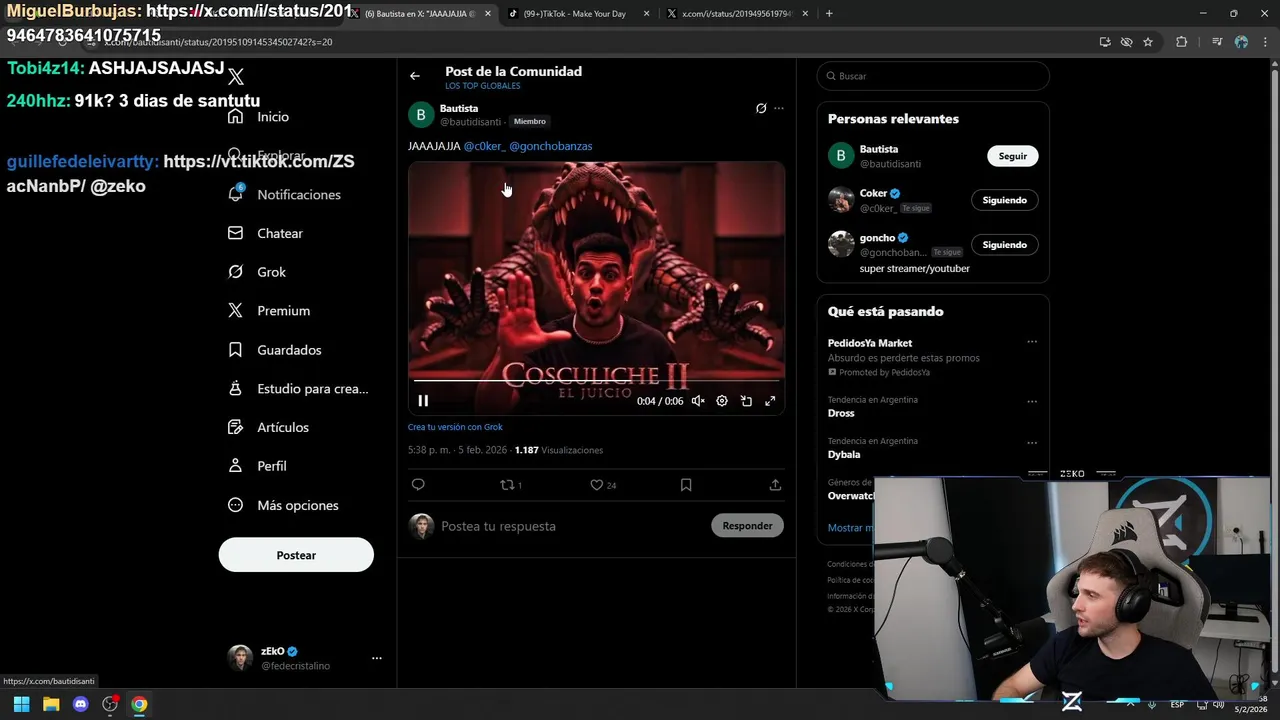Like the post with the heart icon
The image size is (1280, 720).
click(x=597, y=485)
